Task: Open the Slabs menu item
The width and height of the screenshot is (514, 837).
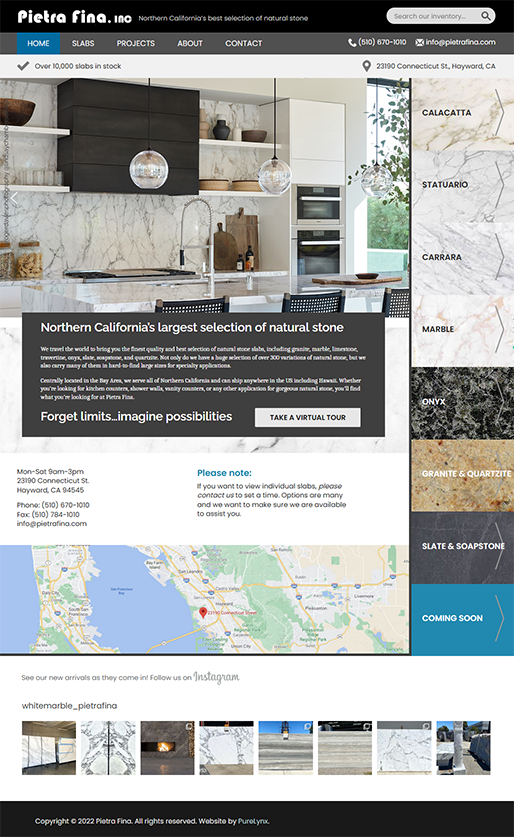Action: tap(83, 43)
